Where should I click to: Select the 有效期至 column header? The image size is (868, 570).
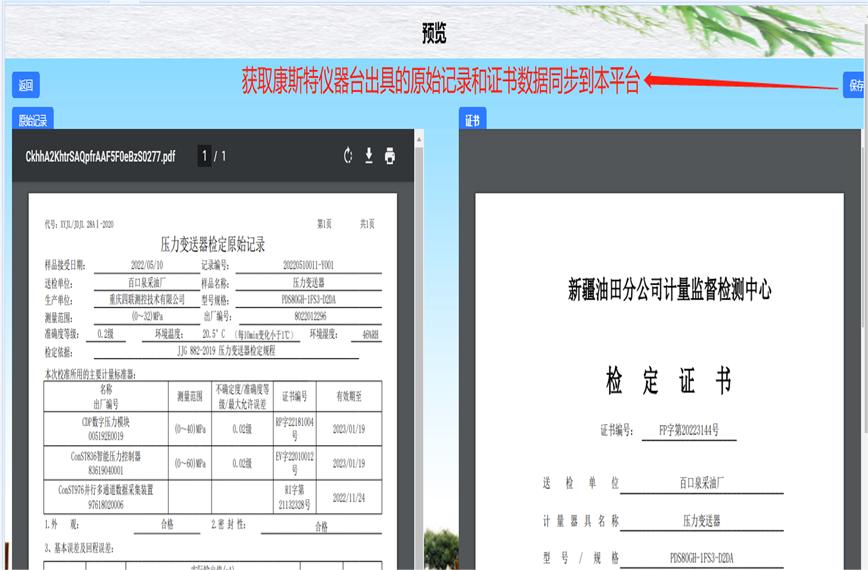(x=349, y=396)
